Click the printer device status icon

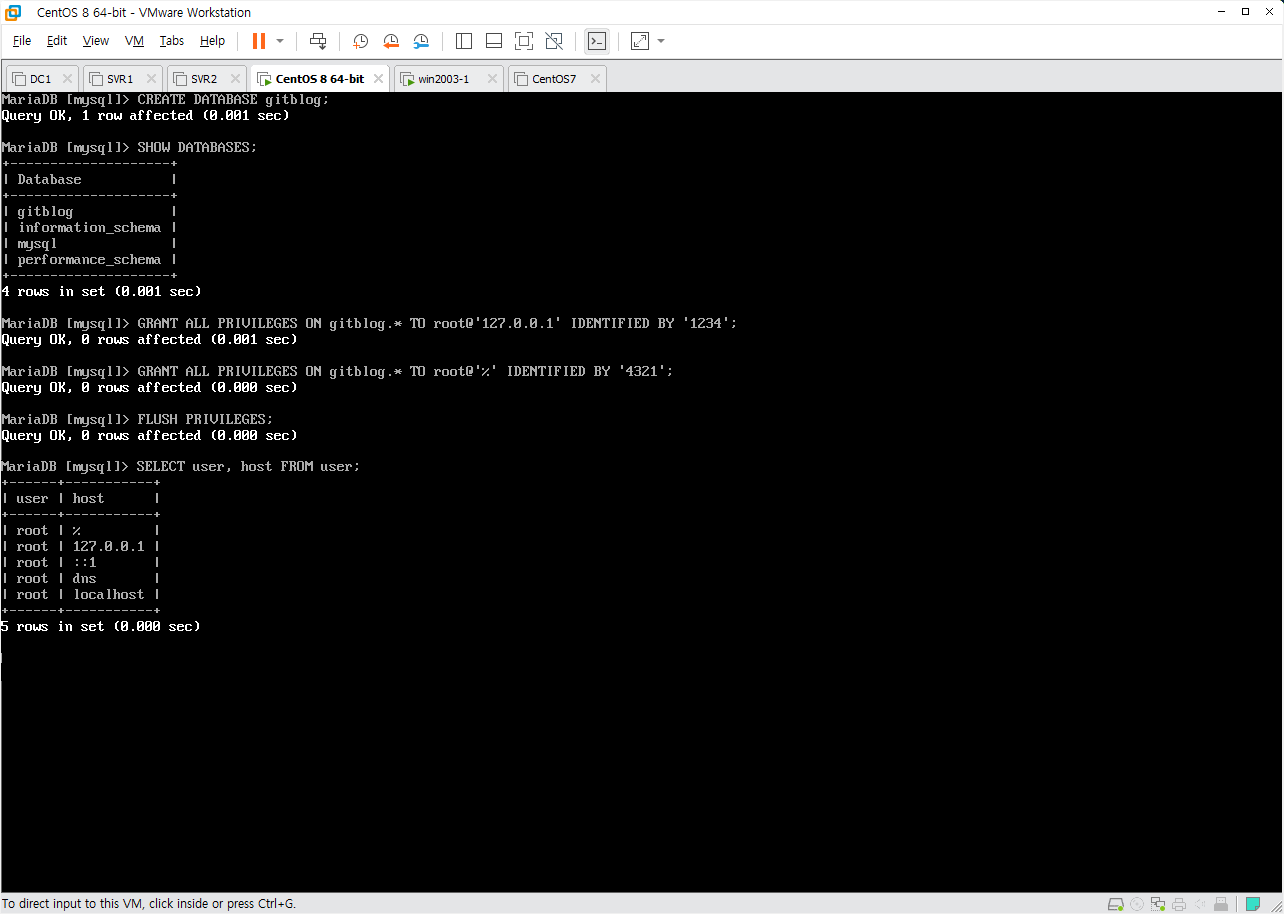(x=1179, y=904)
